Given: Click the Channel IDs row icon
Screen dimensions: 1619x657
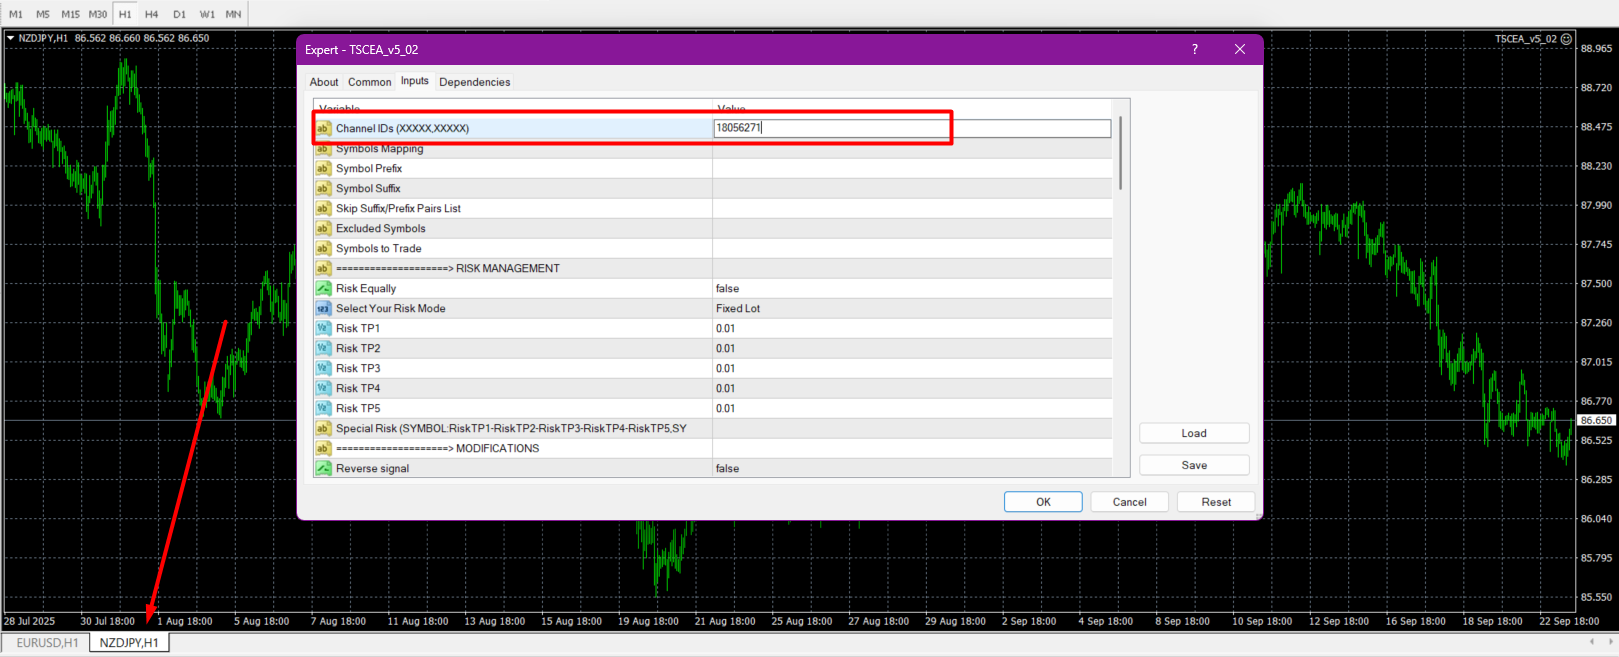Looking at the screenshot, I should pyautogui.click(x=323, y=128).
